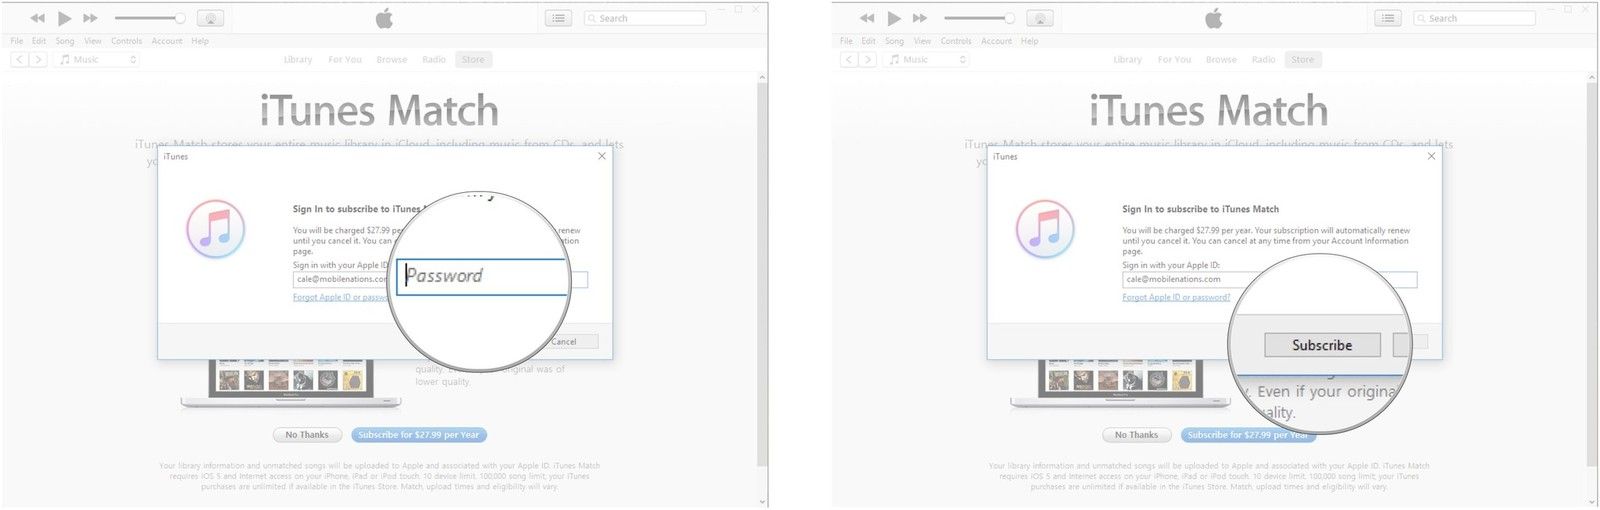Click forward navigation arrow in right window
Viewport: 1600px width, 510px height.
868,60
